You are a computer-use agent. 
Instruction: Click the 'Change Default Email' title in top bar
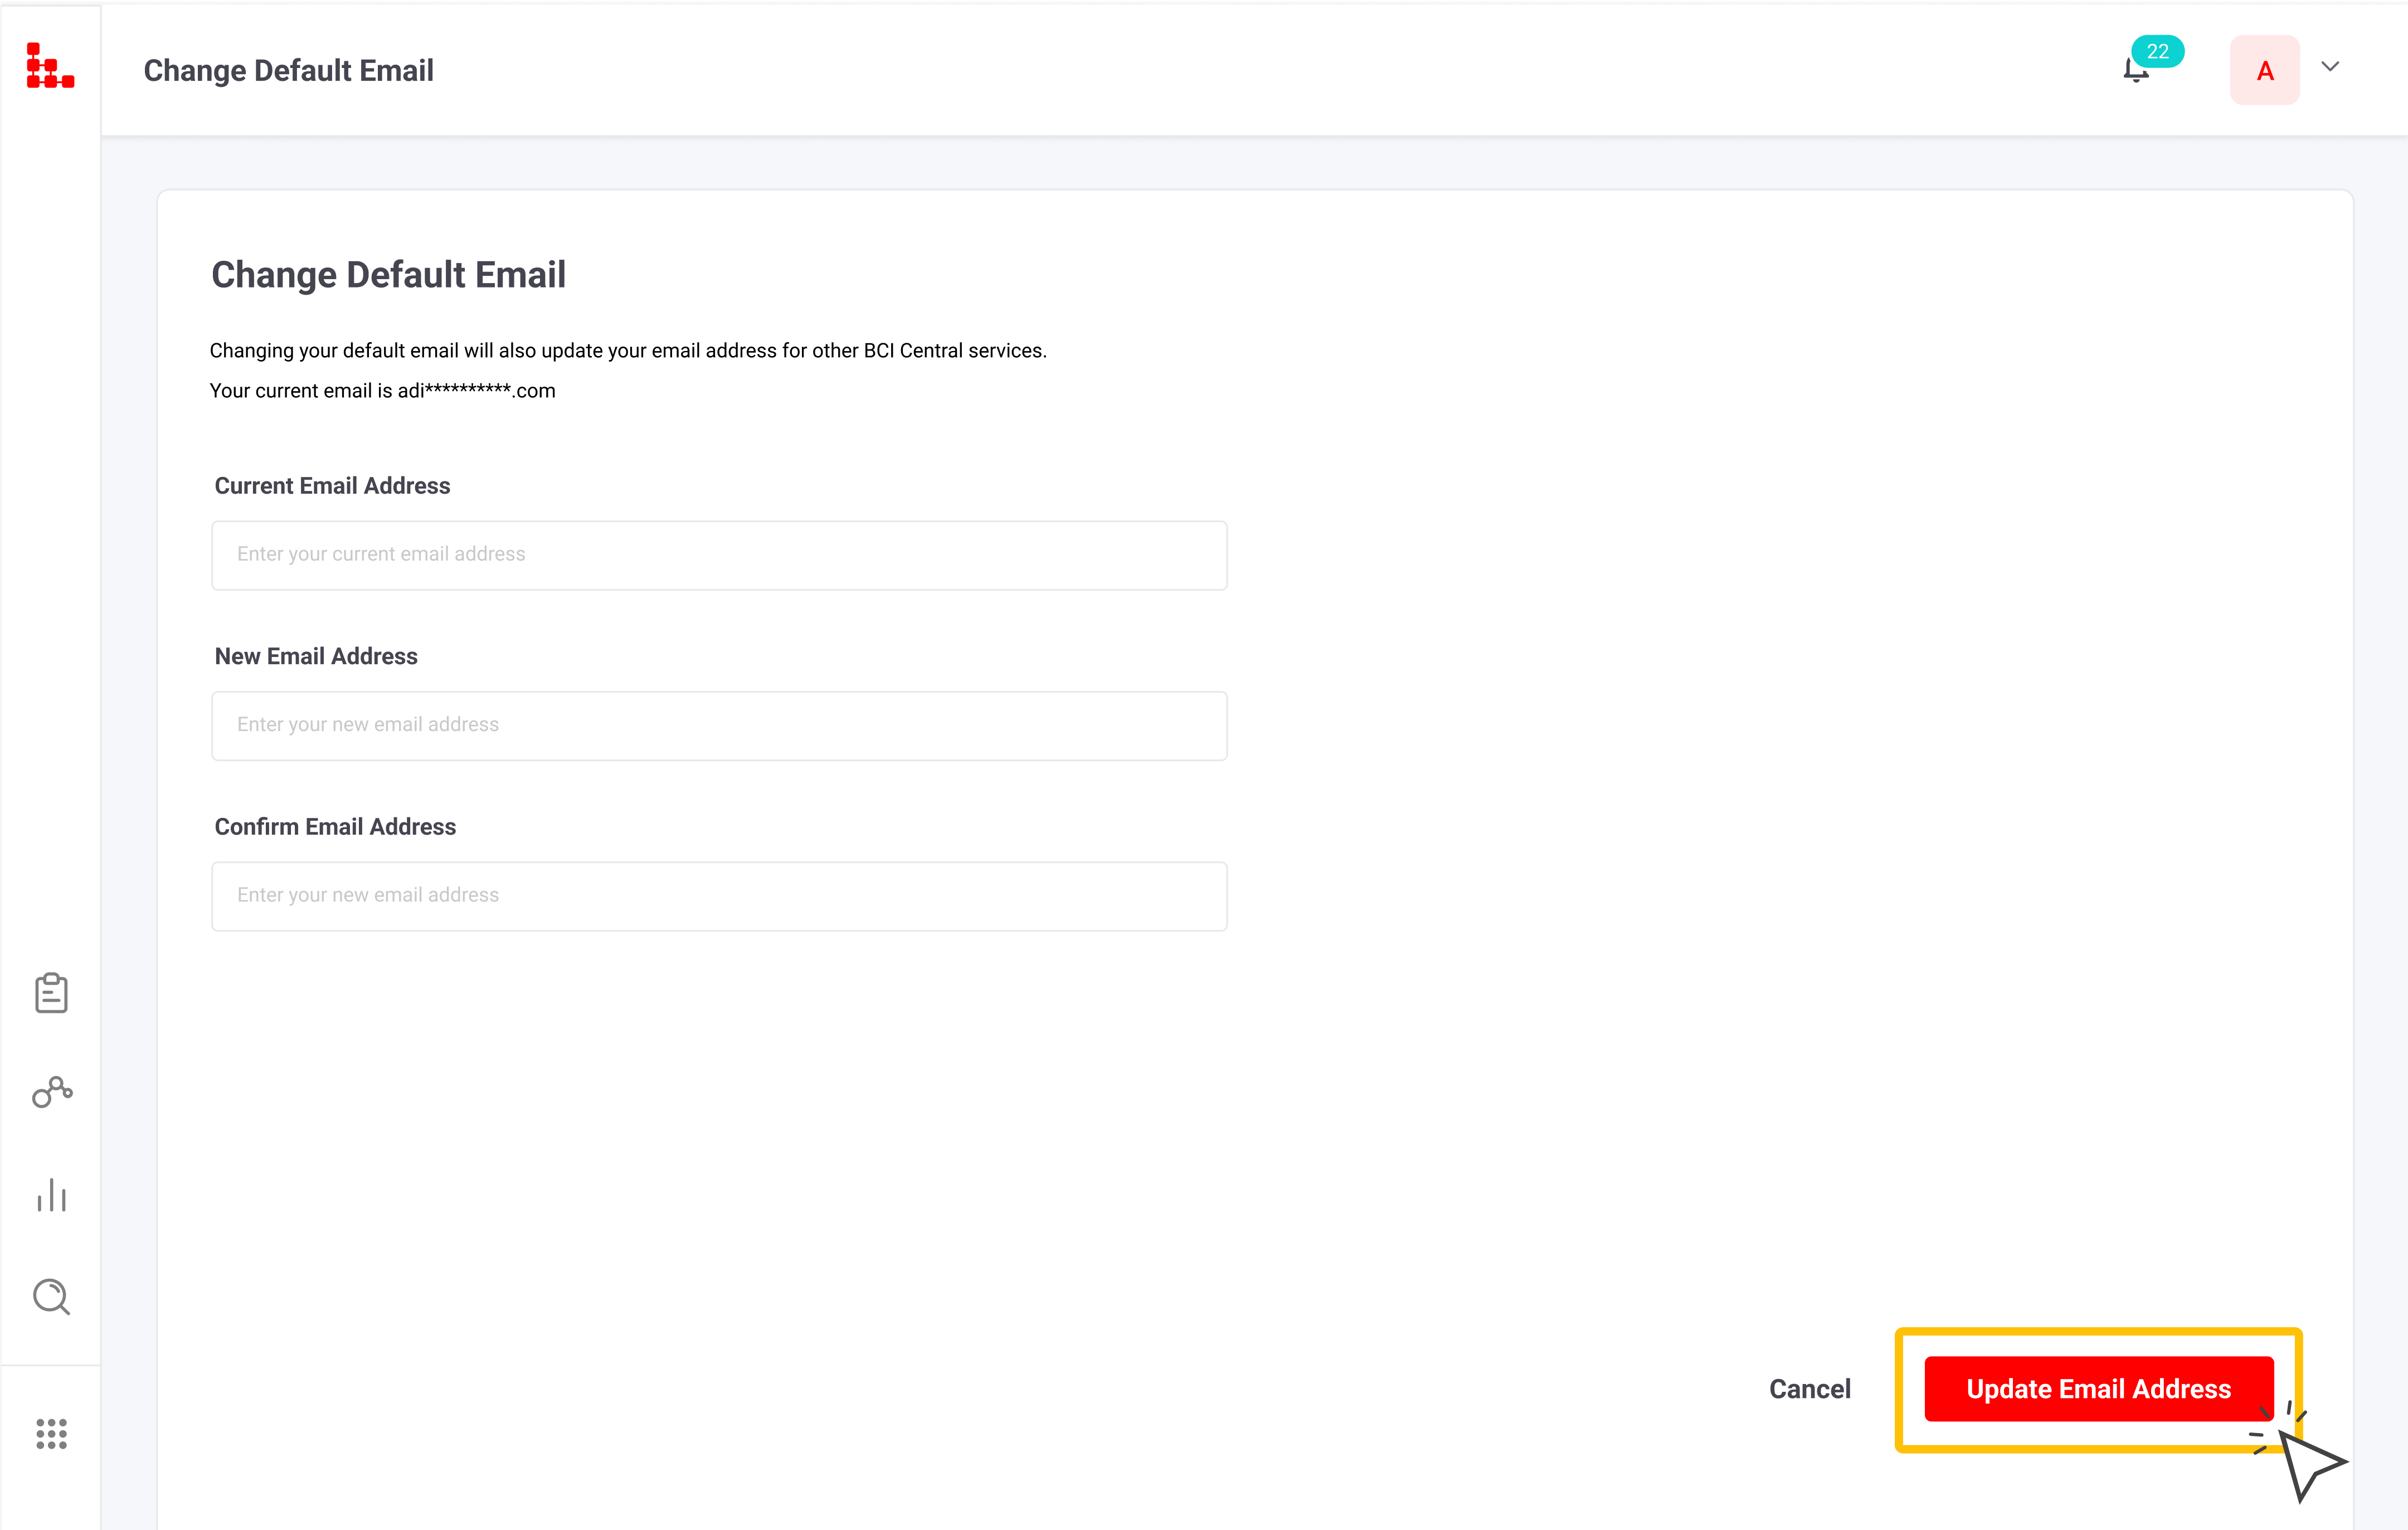(x=288, y=71)
